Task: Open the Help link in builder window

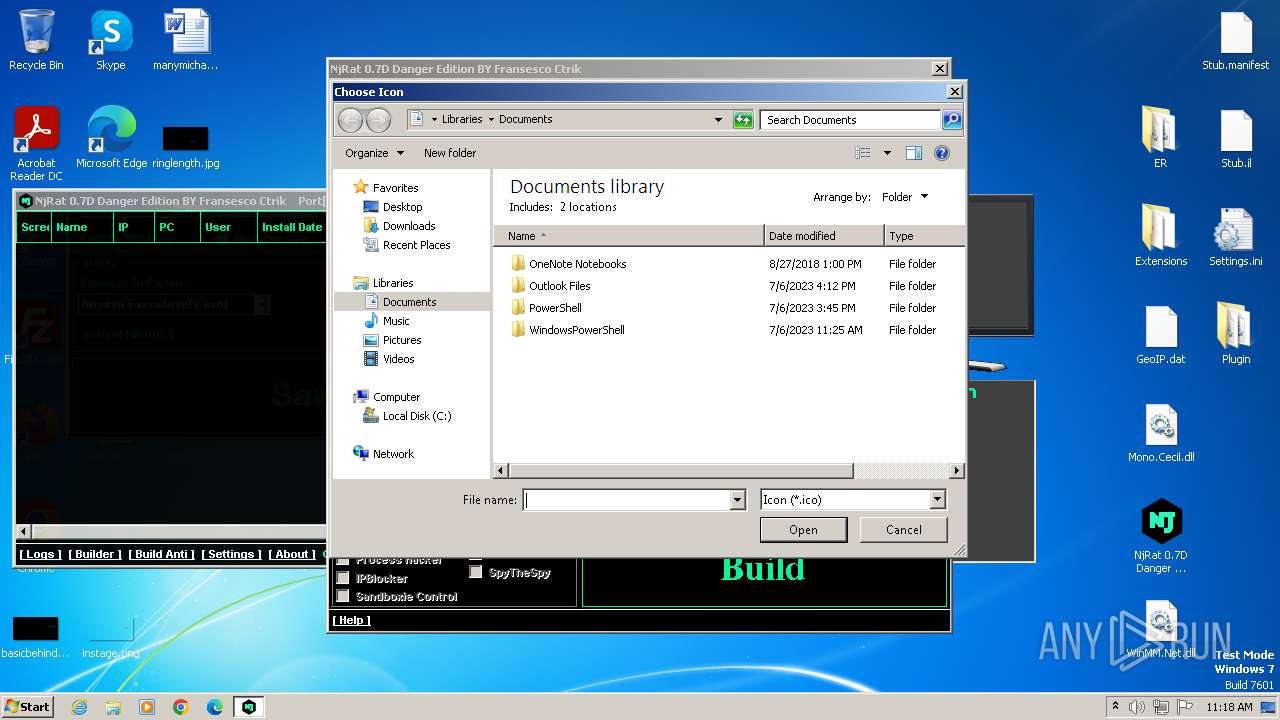Action: pyautogui.click(x=351, y=620)
